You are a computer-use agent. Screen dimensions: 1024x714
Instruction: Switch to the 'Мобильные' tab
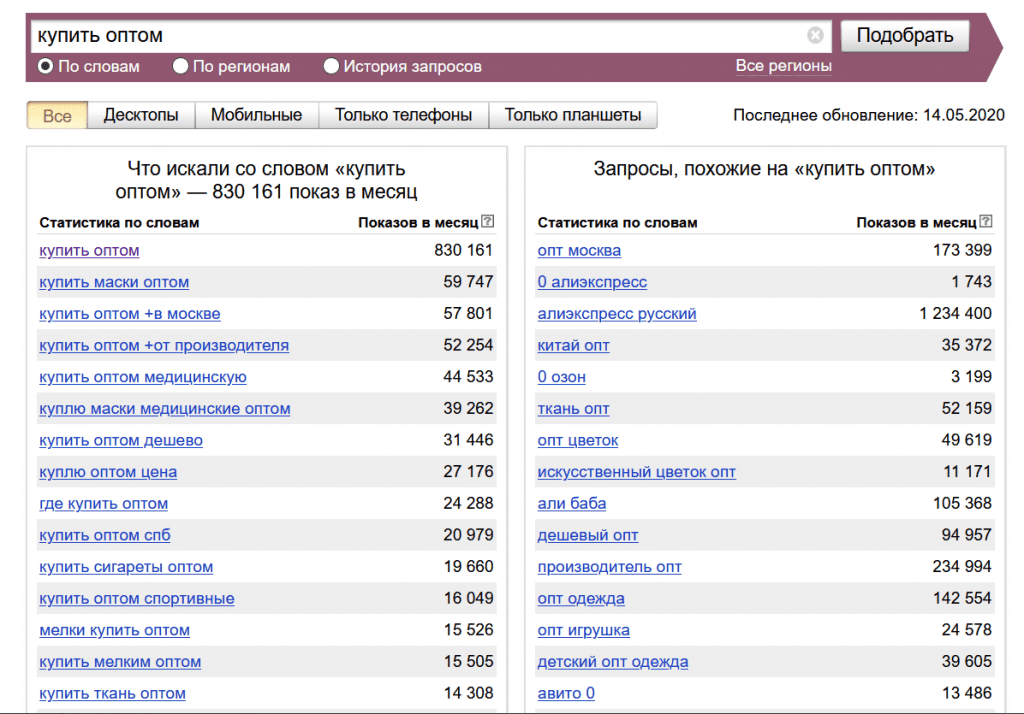pos(256,115)
